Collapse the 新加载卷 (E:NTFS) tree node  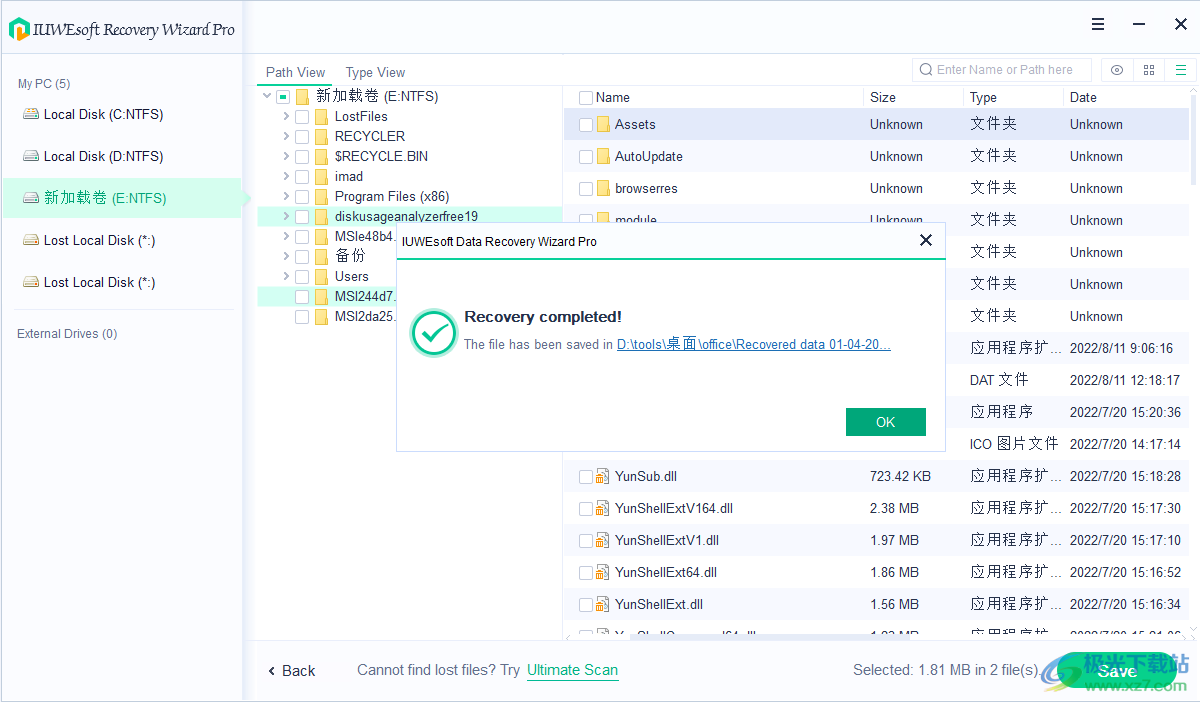265,96
